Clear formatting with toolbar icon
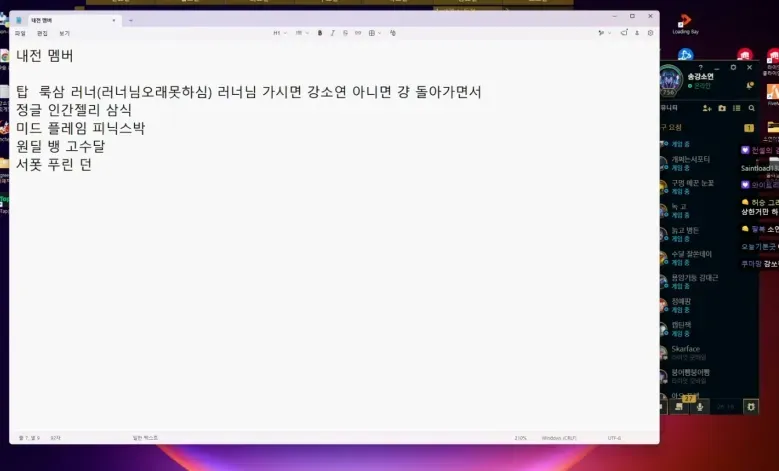Screen dimensions: 779x471 click(x=392, y=33)
